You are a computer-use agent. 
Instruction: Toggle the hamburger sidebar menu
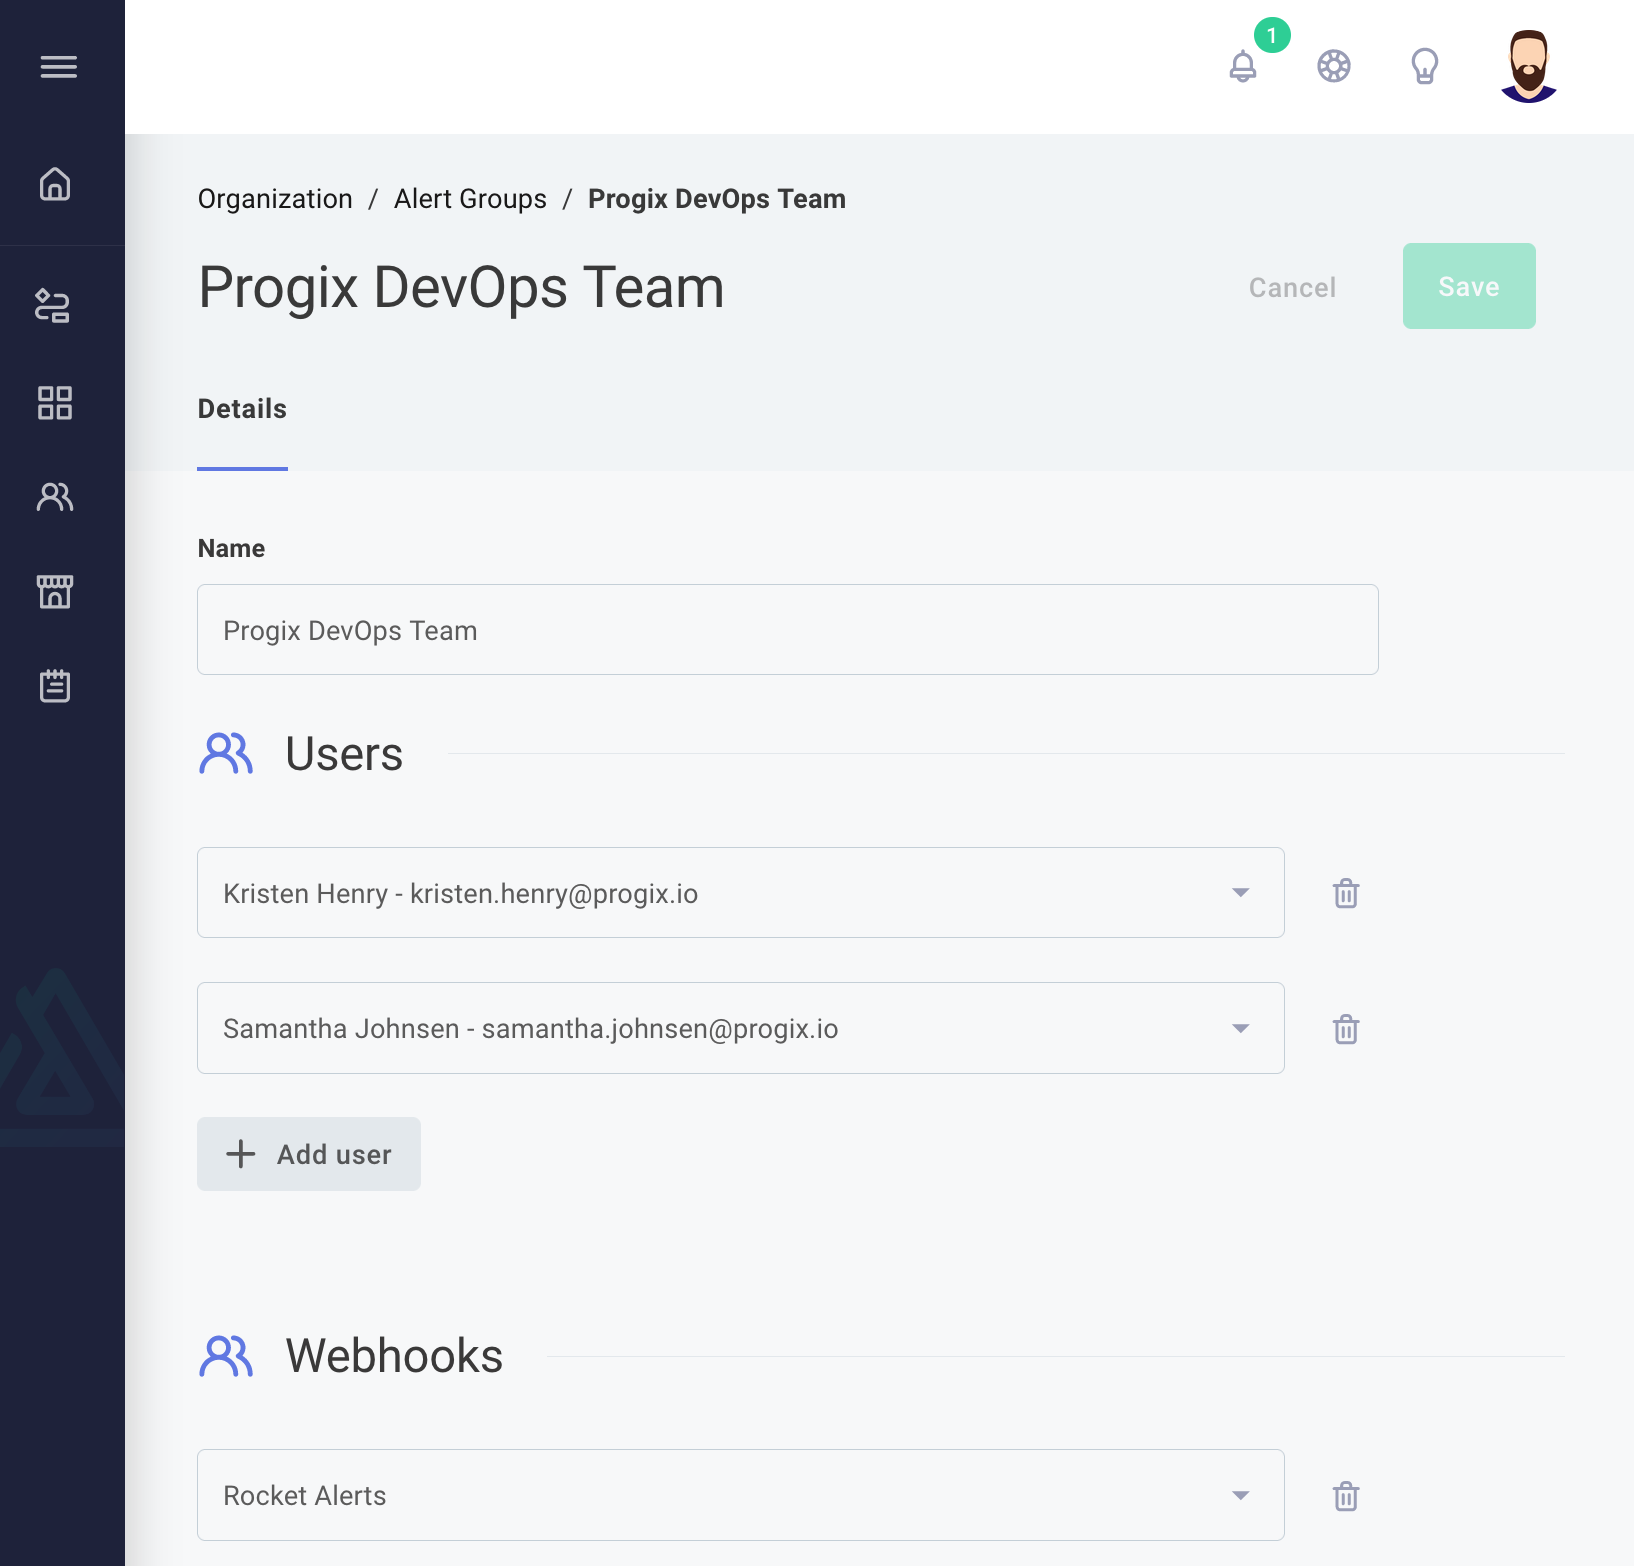coord(59,67)
